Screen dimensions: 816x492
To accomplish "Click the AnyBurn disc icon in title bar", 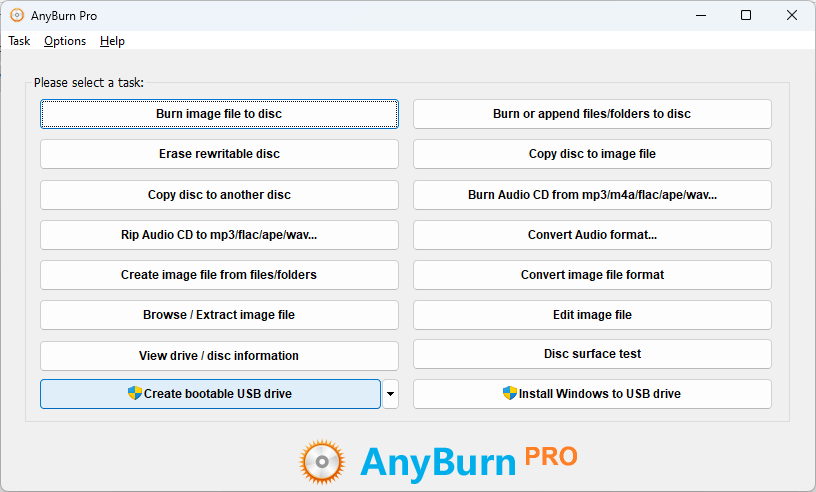I will click(x=17, y=16).
